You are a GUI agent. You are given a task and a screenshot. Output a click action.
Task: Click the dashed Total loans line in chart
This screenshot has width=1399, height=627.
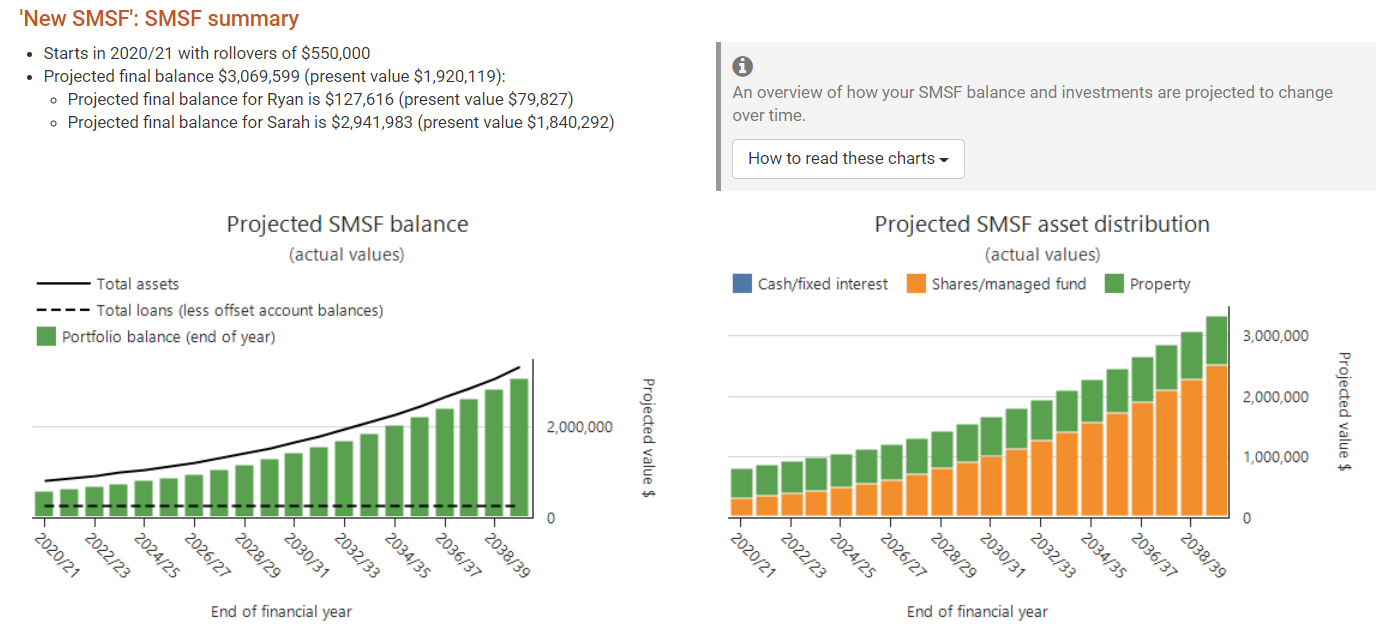(x=280, y=506)
